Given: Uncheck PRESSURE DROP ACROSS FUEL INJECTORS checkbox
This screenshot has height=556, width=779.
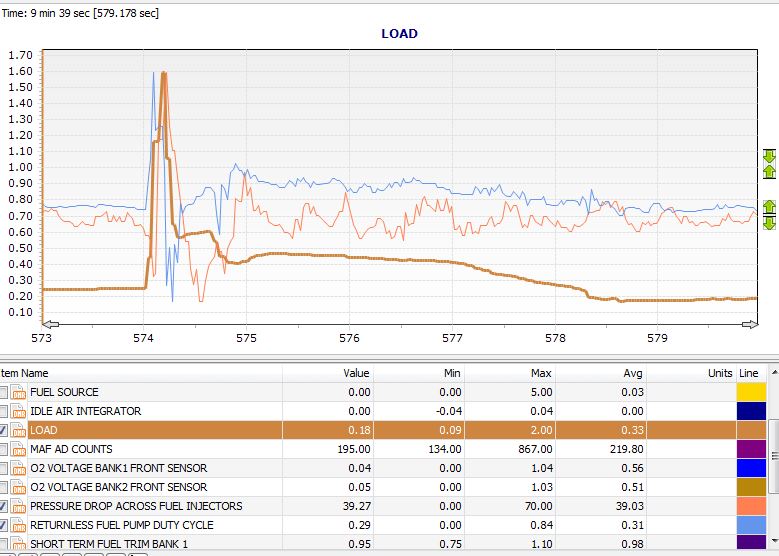Looking at the screenshot, I should click(x=3, y=506).
